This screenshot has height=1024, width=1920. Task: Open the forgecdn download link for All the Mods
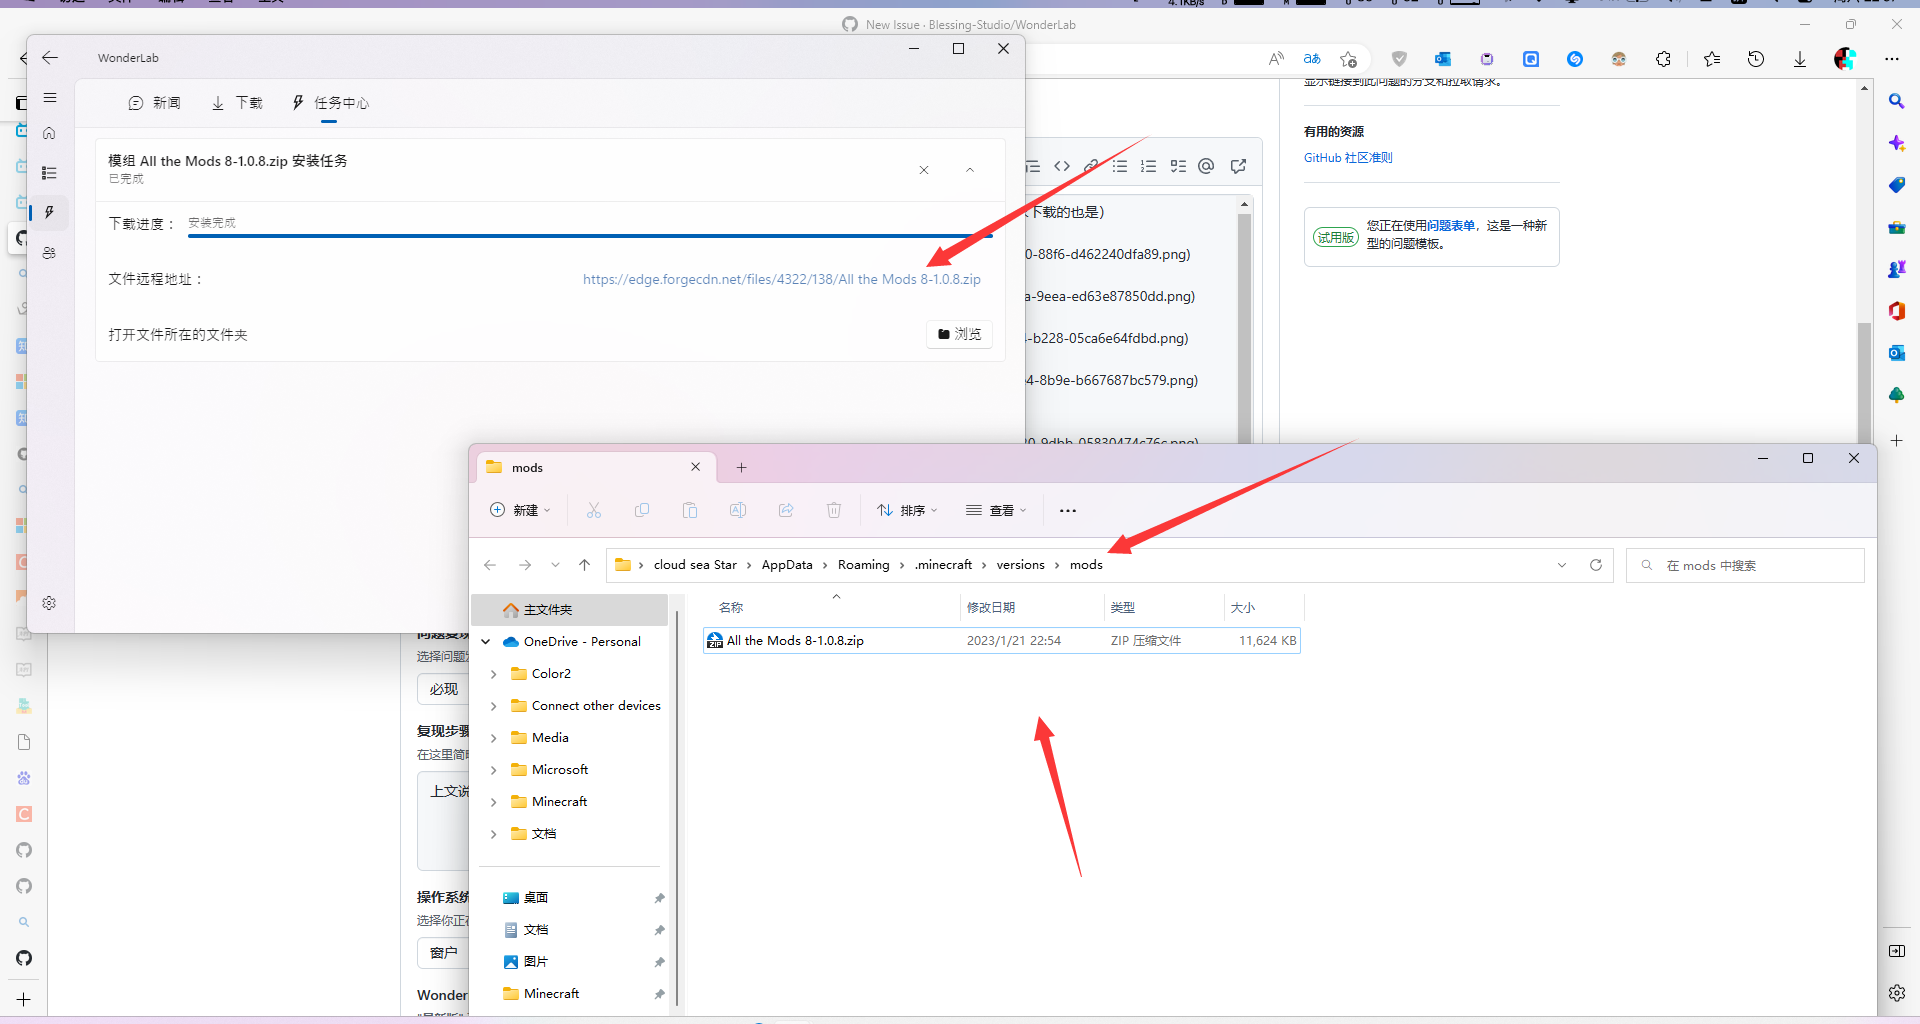point(781,279)
